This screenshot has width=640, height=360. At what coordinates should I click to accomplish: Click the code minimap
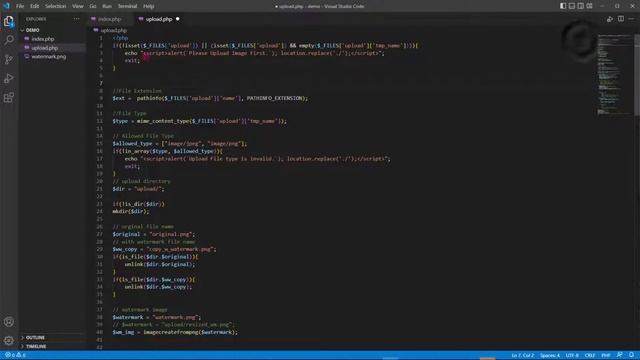coord(615,75)
